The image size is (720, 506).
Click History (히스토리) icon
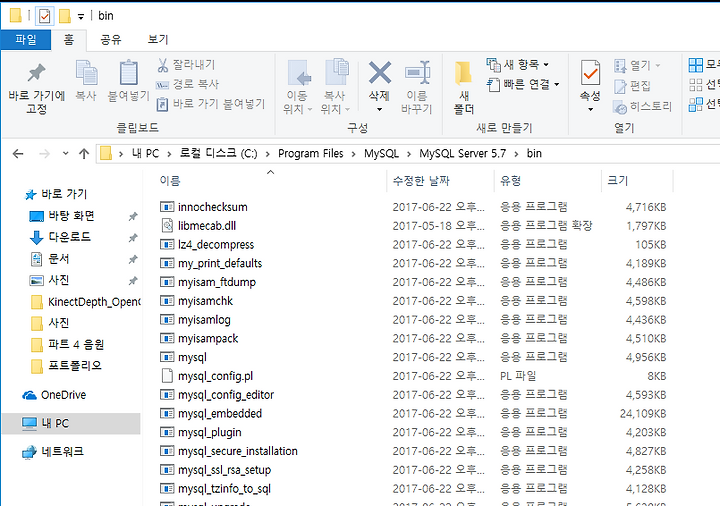coord(620,107)
